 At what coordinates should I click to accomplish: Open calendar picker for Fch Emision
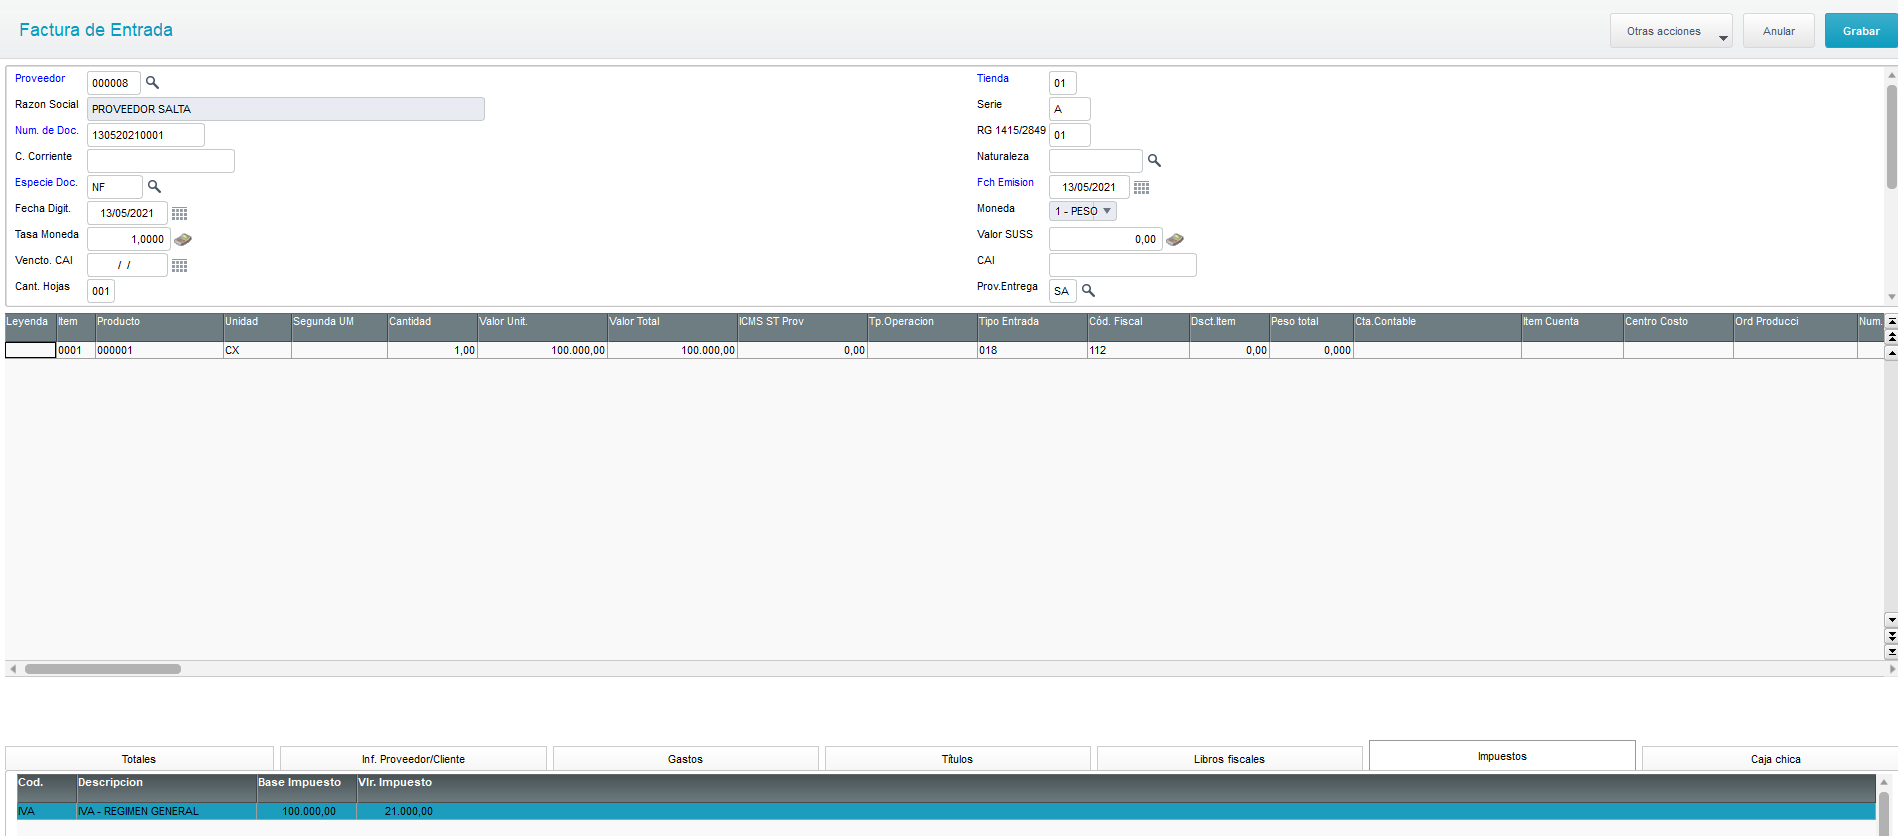1142,187
